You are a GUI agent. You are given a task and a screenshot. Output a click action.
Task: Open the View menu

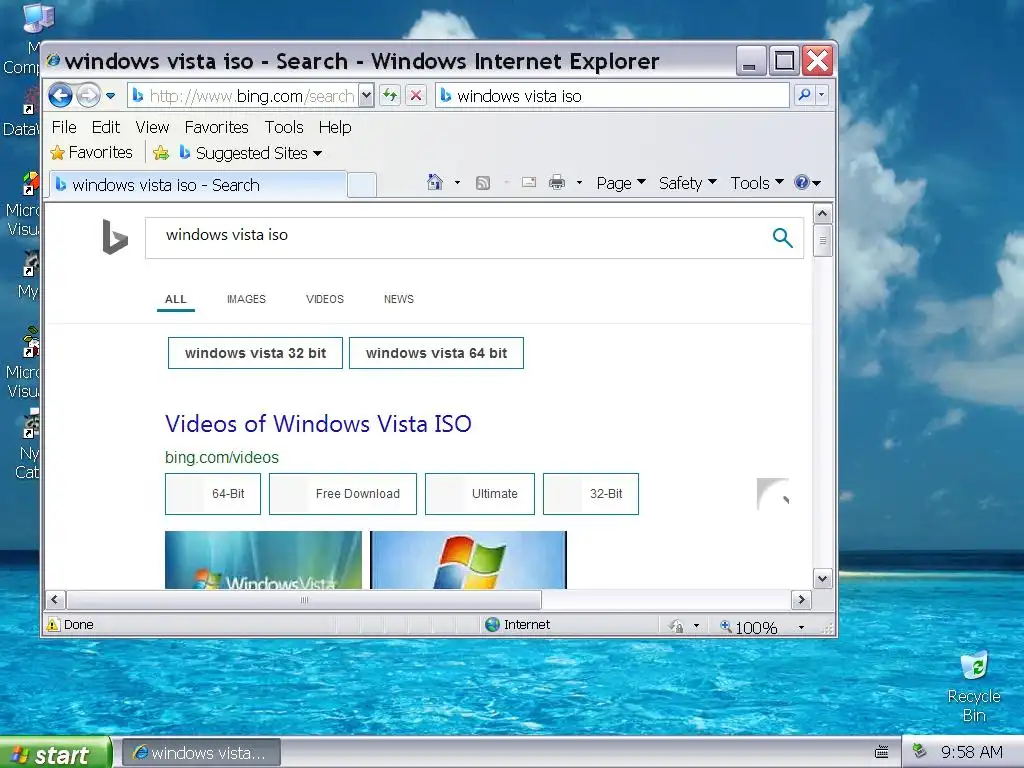(x=152, y=127)
